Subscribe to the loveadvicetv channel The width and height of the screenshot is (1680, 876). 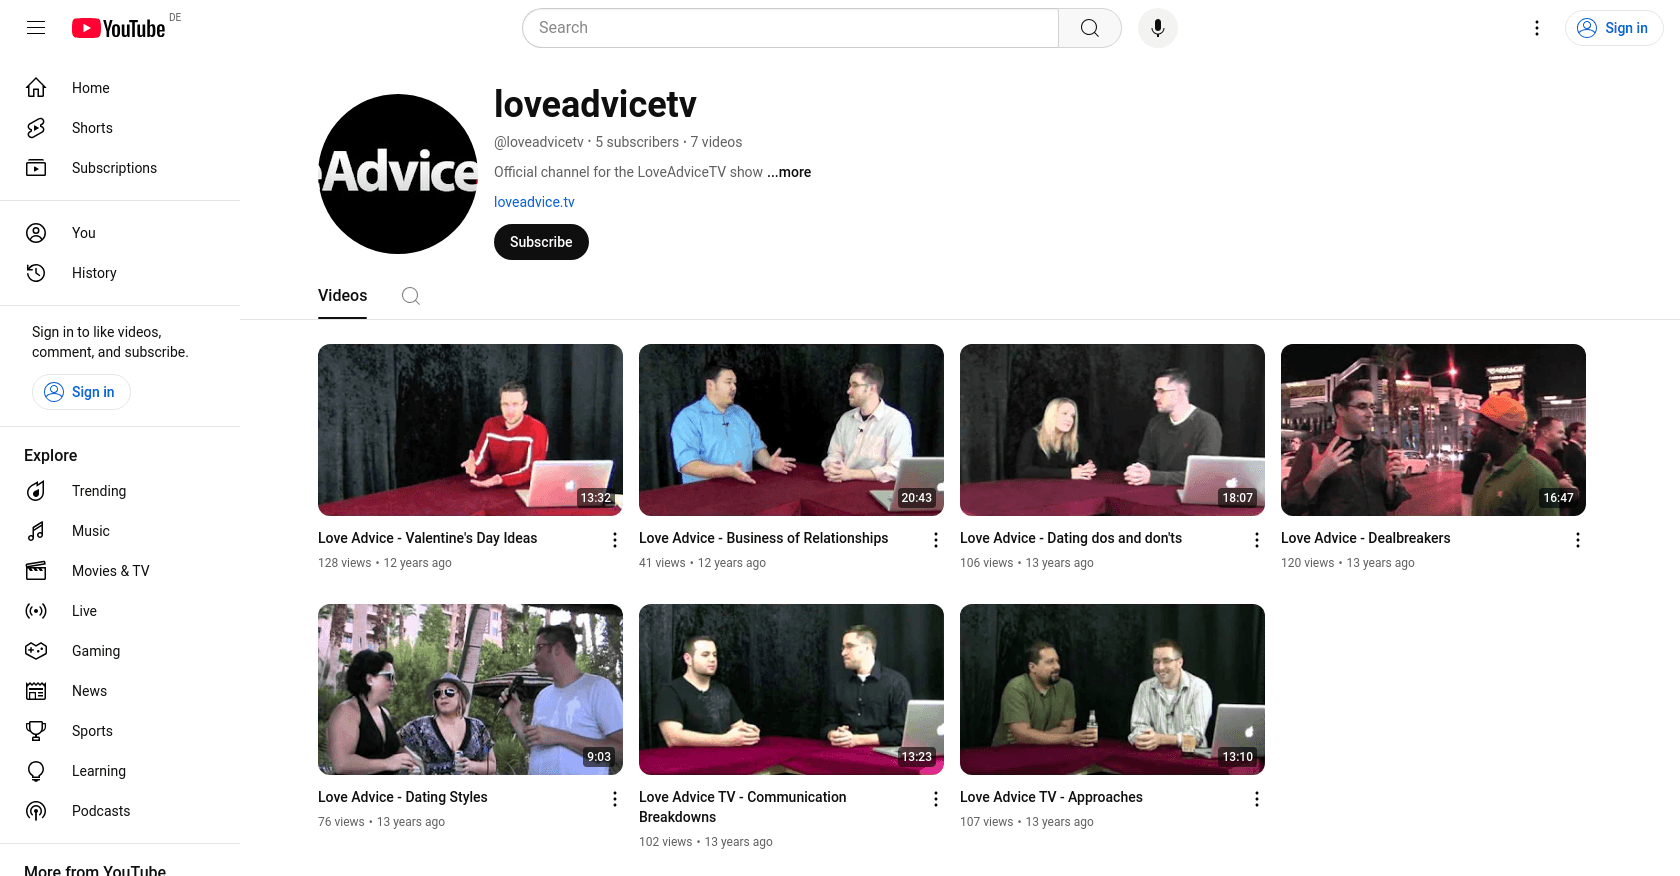click(x=541, y=242)
